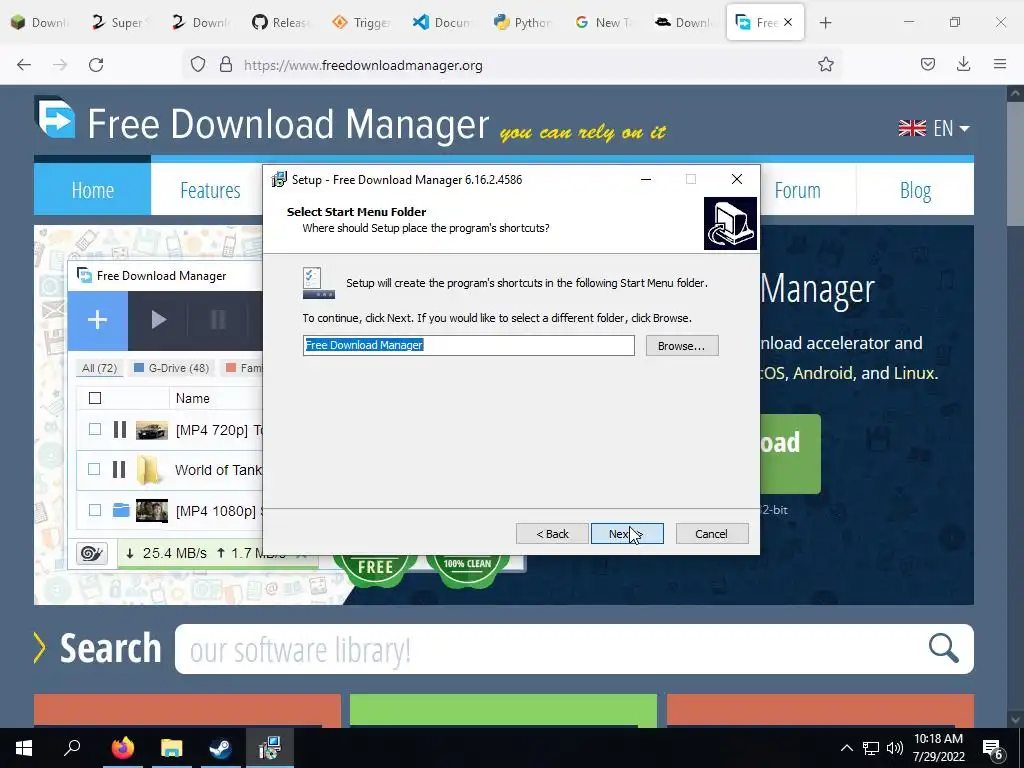This screenshot has height=768, width=1024.
Task: Click the setup installer taskbar icon
Action: click(x=269, y=748)
